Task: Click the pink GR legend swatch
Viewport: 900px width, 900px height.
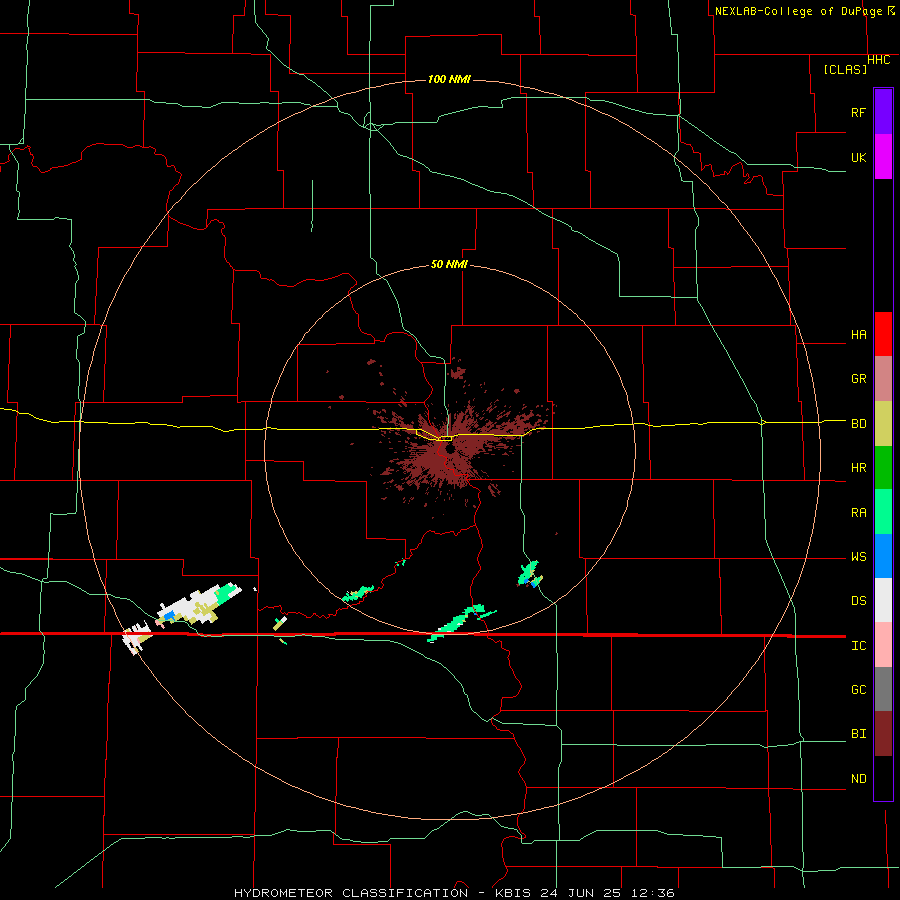Action: tap(883, 379)
